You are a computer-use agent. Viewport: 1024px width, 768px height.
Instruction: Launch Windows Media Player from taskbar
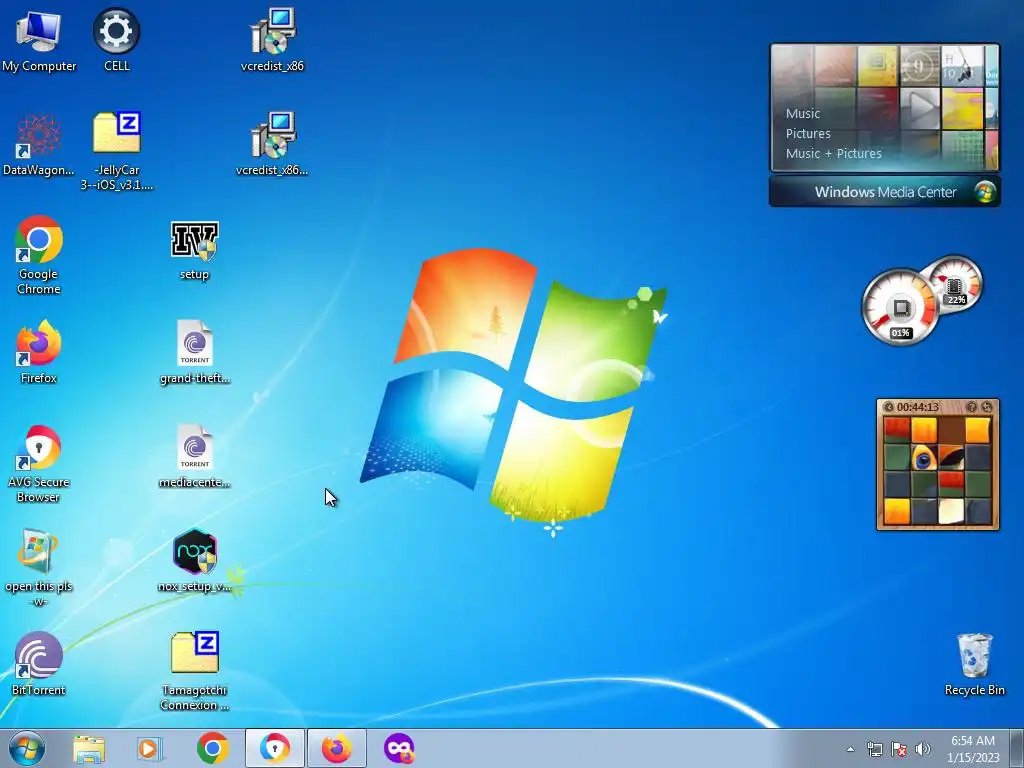[150, 749]
